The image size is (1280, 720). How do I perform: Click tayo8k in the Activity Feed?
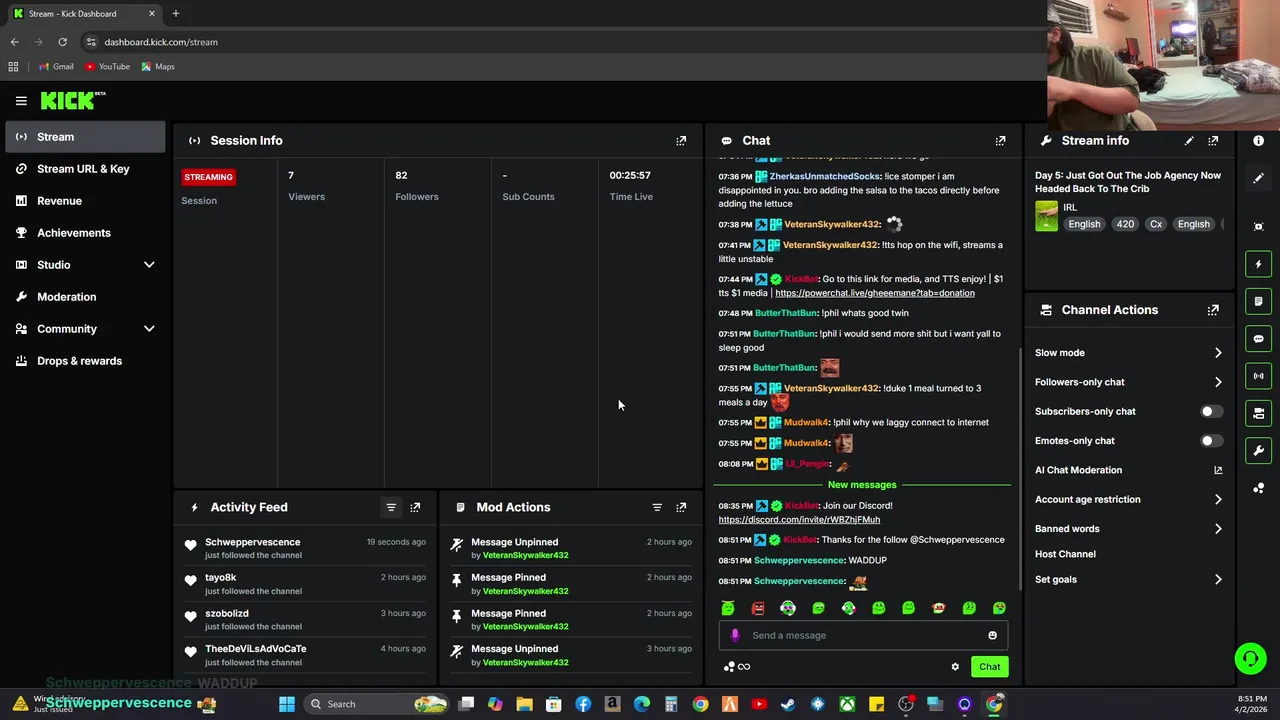(221, 578)
